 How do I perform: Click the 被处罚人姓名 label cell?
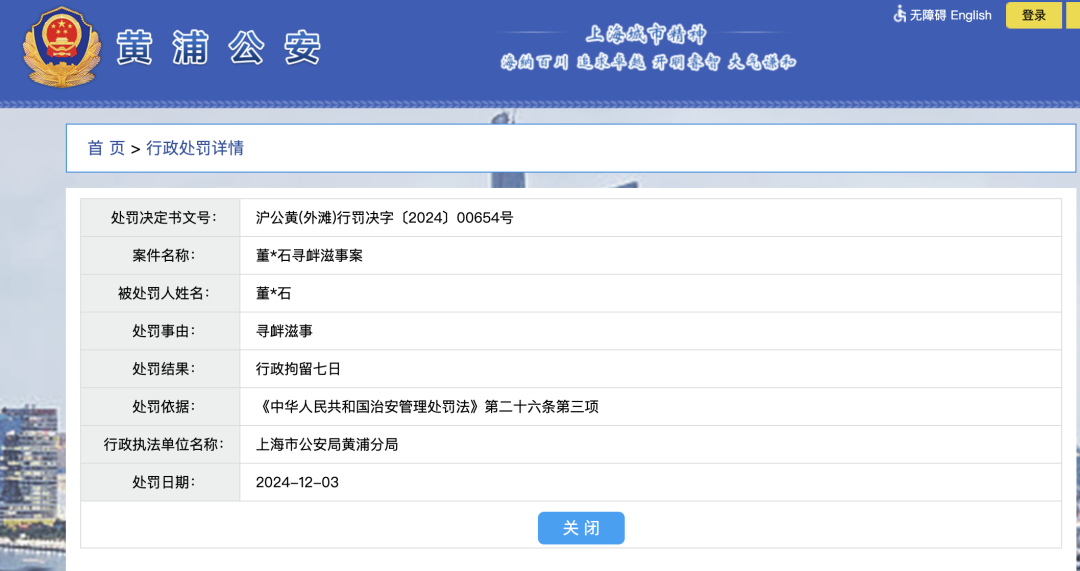pos(163,293)
